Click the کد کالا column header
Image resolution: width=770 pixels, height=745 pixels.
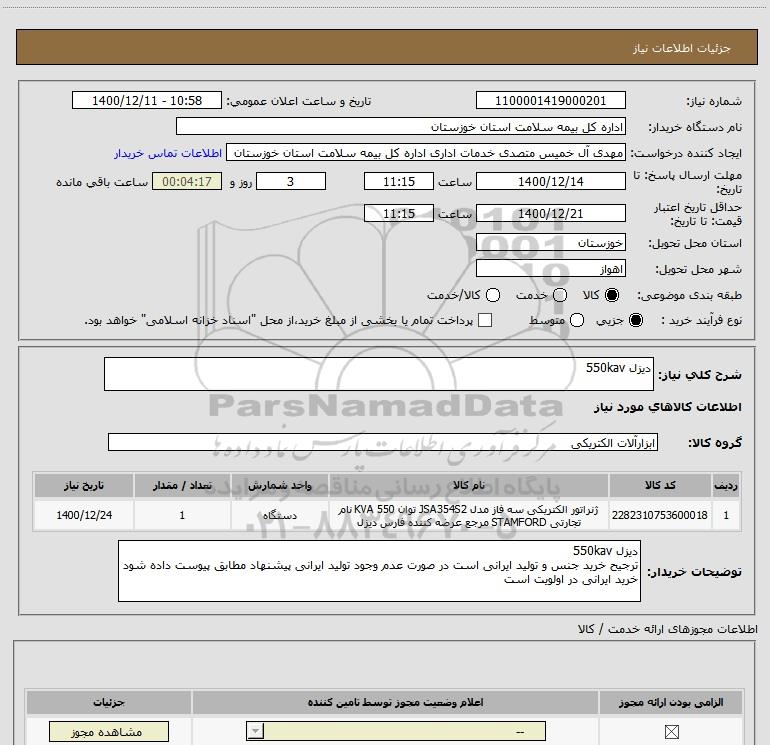pyautogui.click(x=660, y=486)
